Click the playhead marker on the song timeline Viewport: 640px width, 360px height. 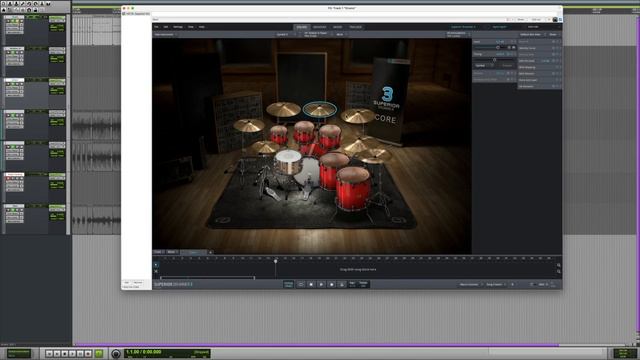tap(276, 261)
